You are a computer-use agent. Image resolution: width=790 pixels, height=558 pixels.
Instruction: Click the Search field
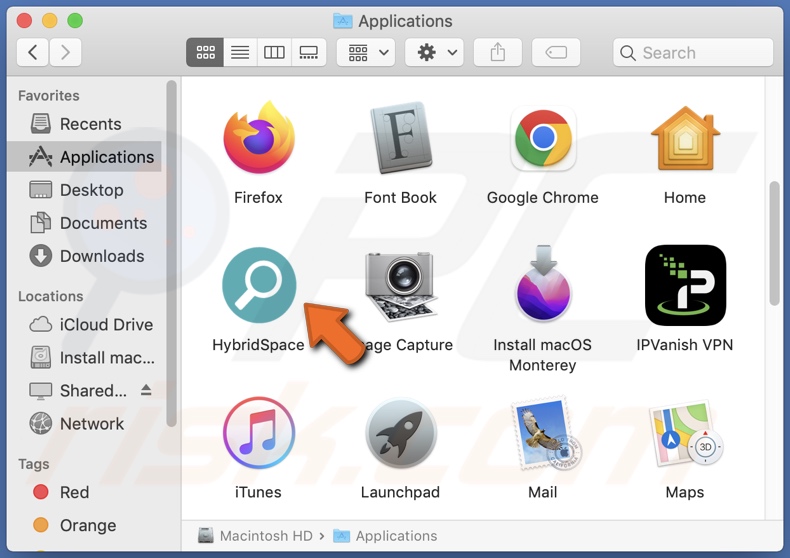pyautogui.click(x=693, y=52)
